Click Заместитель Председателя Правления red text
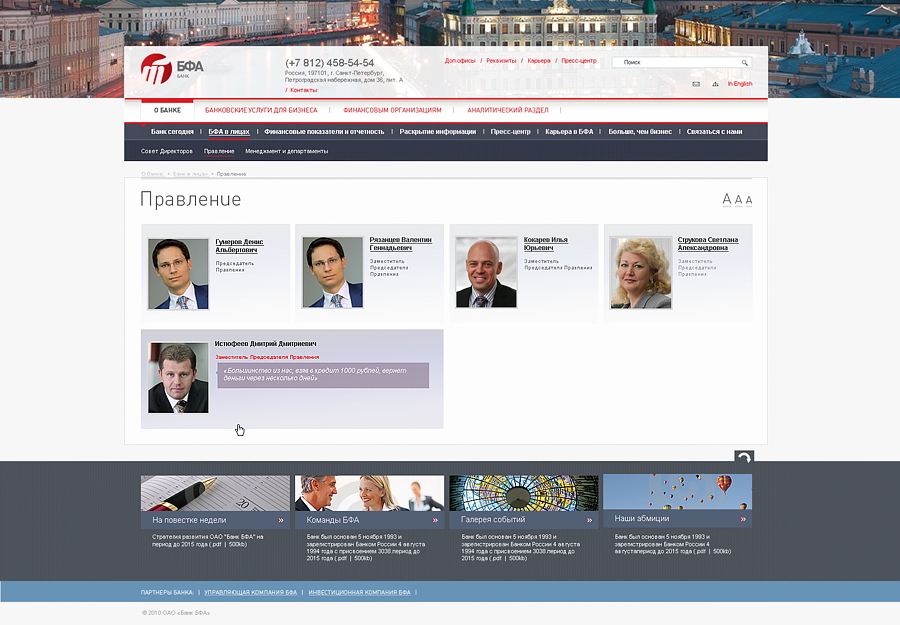 267,357
